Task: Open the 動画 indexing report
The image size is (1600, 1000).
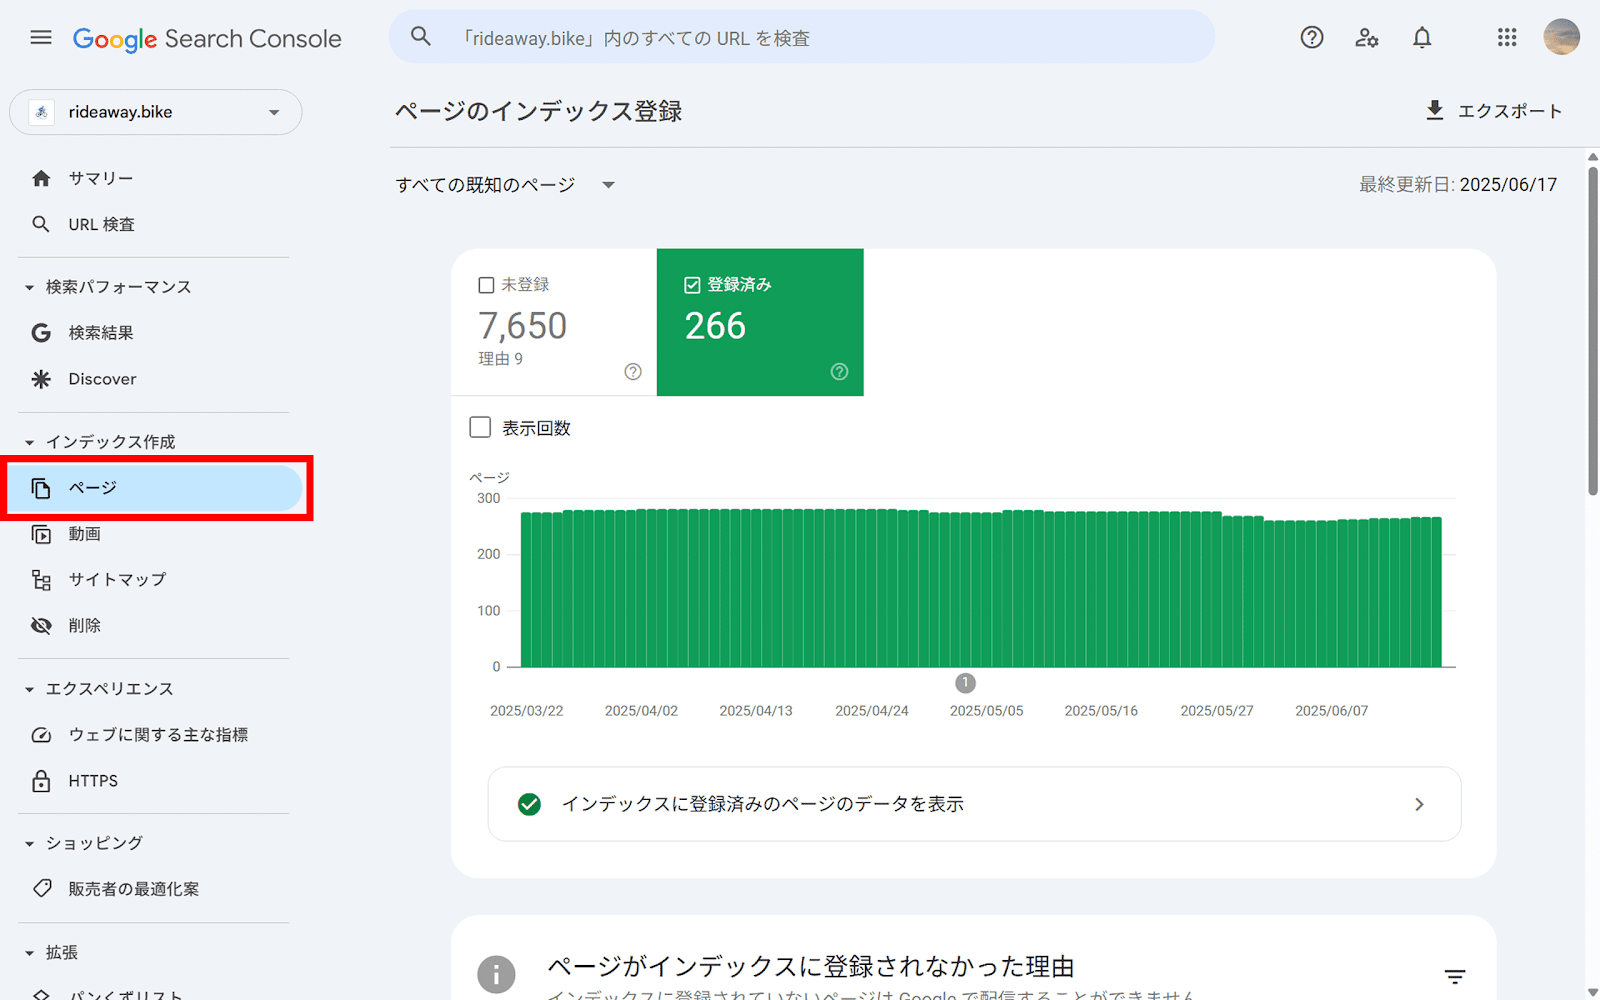Action: 85,534
